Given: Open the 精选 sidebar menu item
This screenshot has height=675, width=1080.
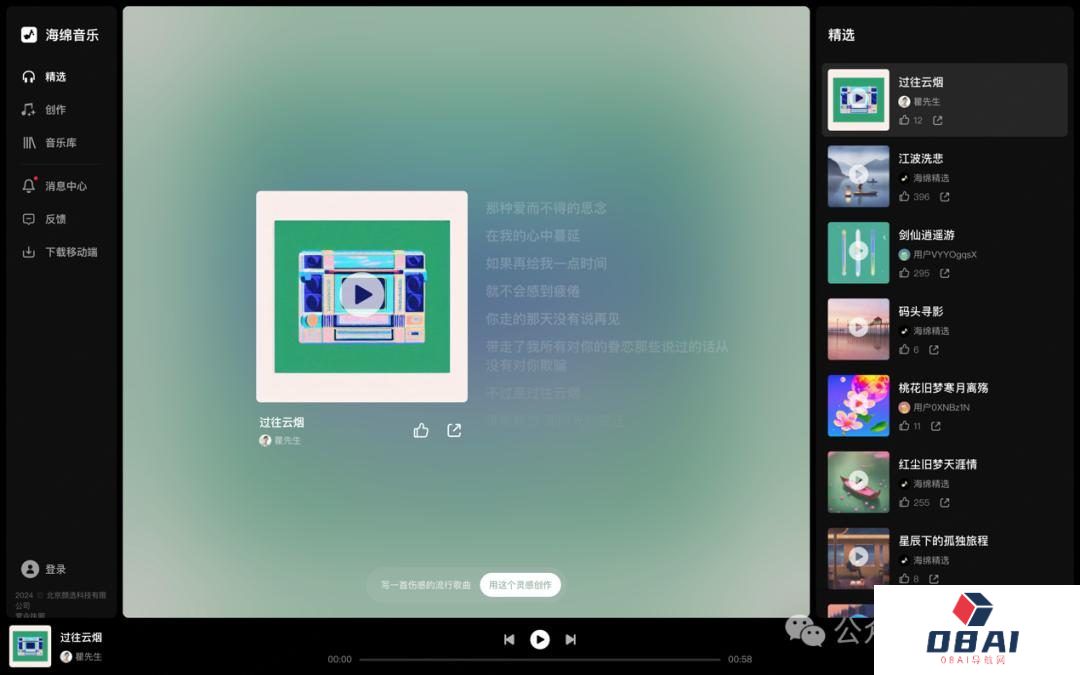Looking at the screenshot, I should pos(55,77).
